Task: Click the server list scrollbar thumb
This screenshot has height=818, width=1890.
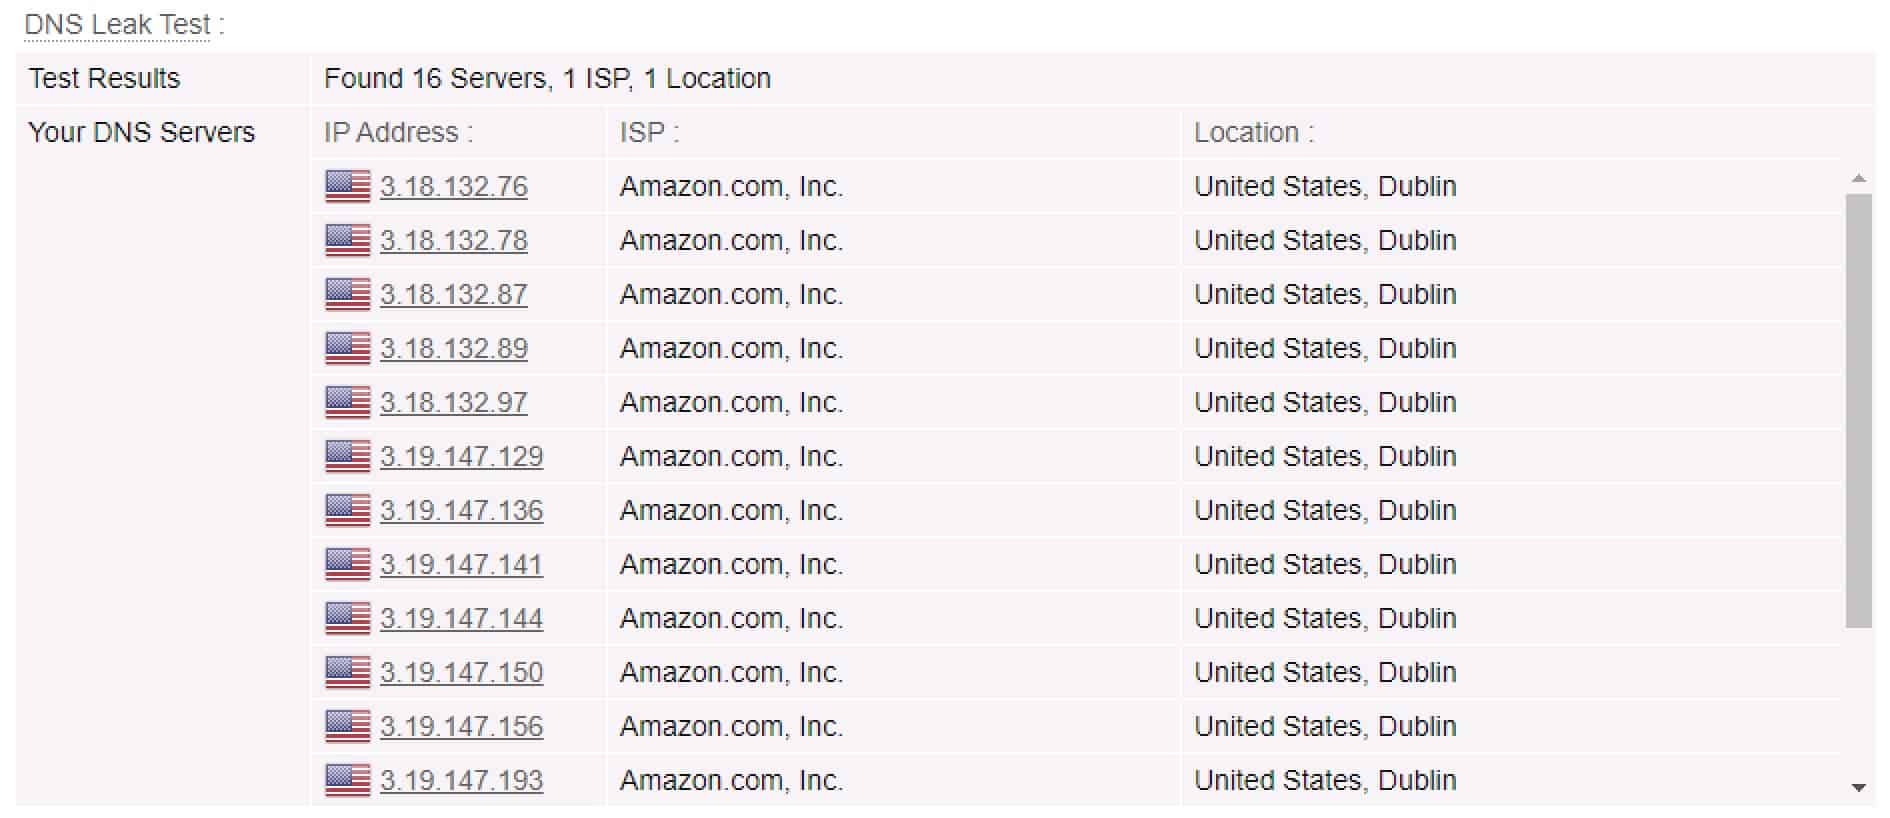Action: pos(1859,411)
